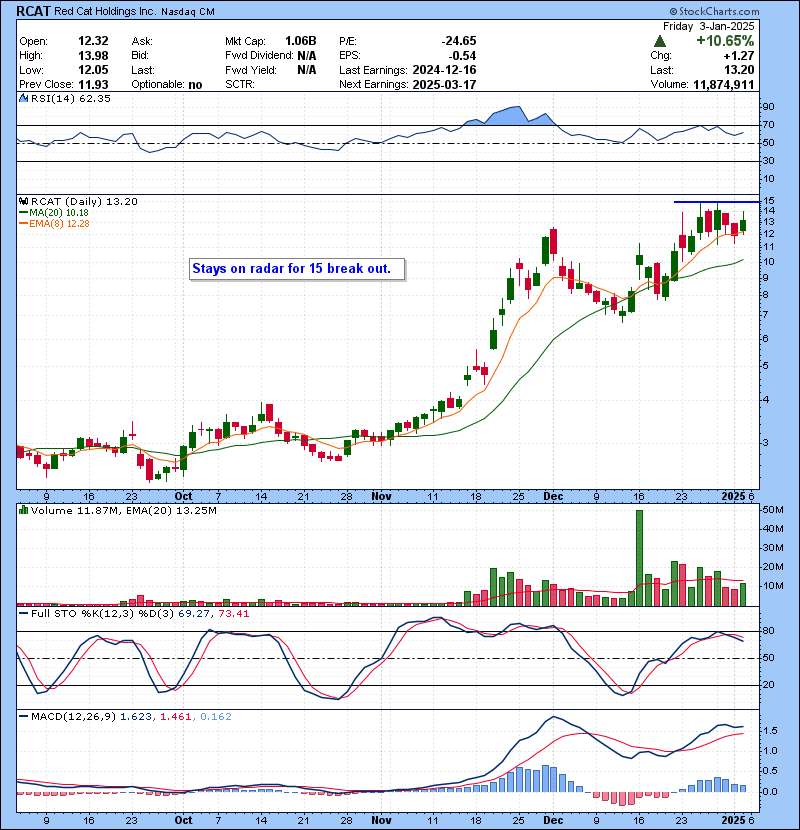Click the P/E value -24.65
This screenshot has height=830, width=800.
tap(459, 41)
